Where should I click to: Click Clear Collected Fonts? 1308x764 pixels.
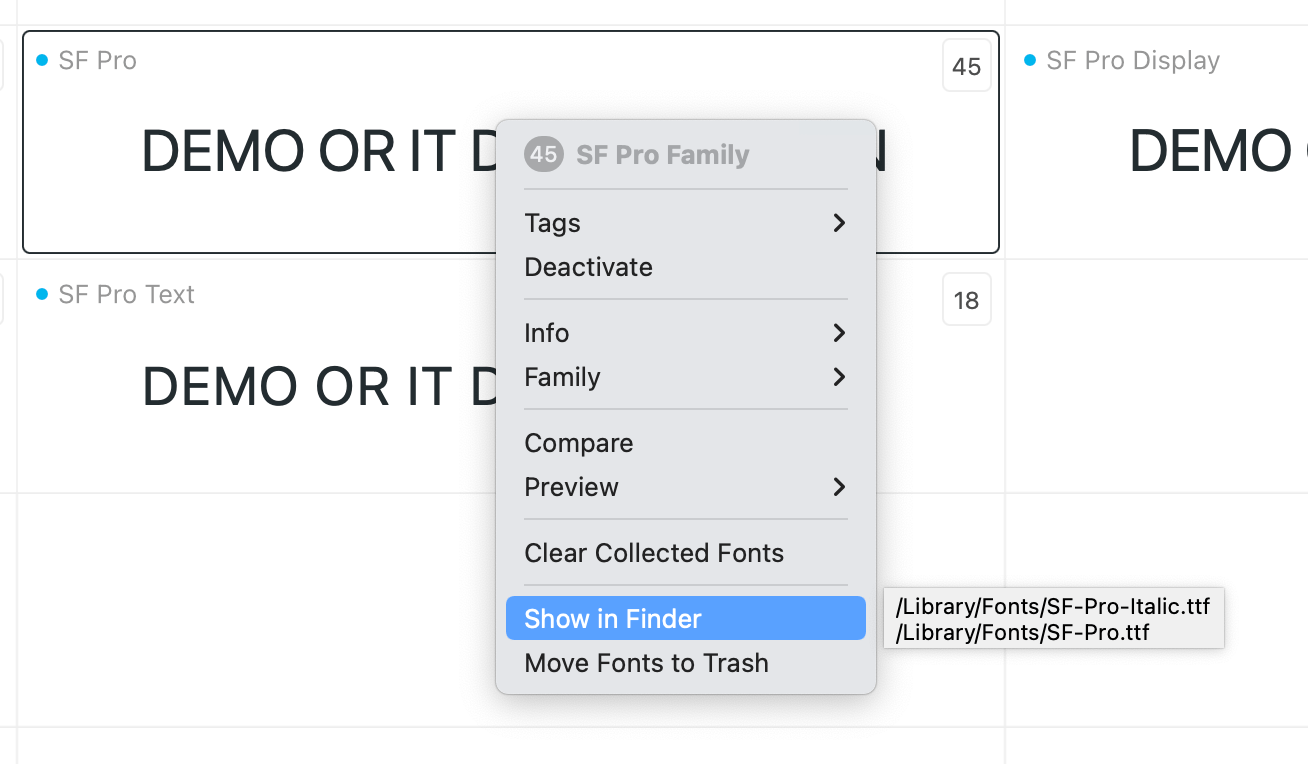click(x=654, y=553)
